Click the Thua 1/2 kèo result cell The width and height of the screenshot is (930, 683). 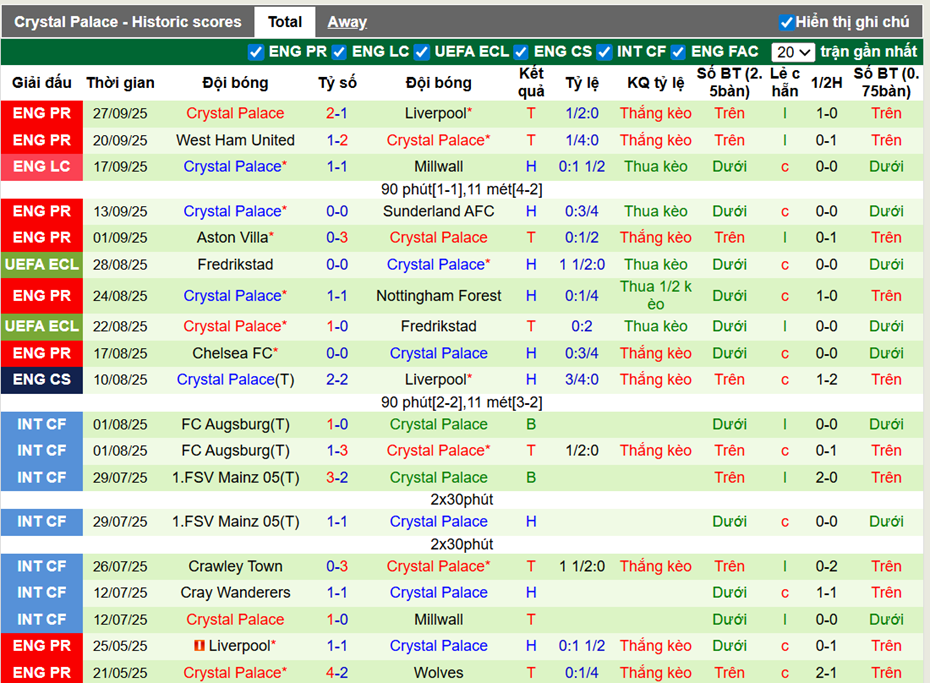click(655, 295)
